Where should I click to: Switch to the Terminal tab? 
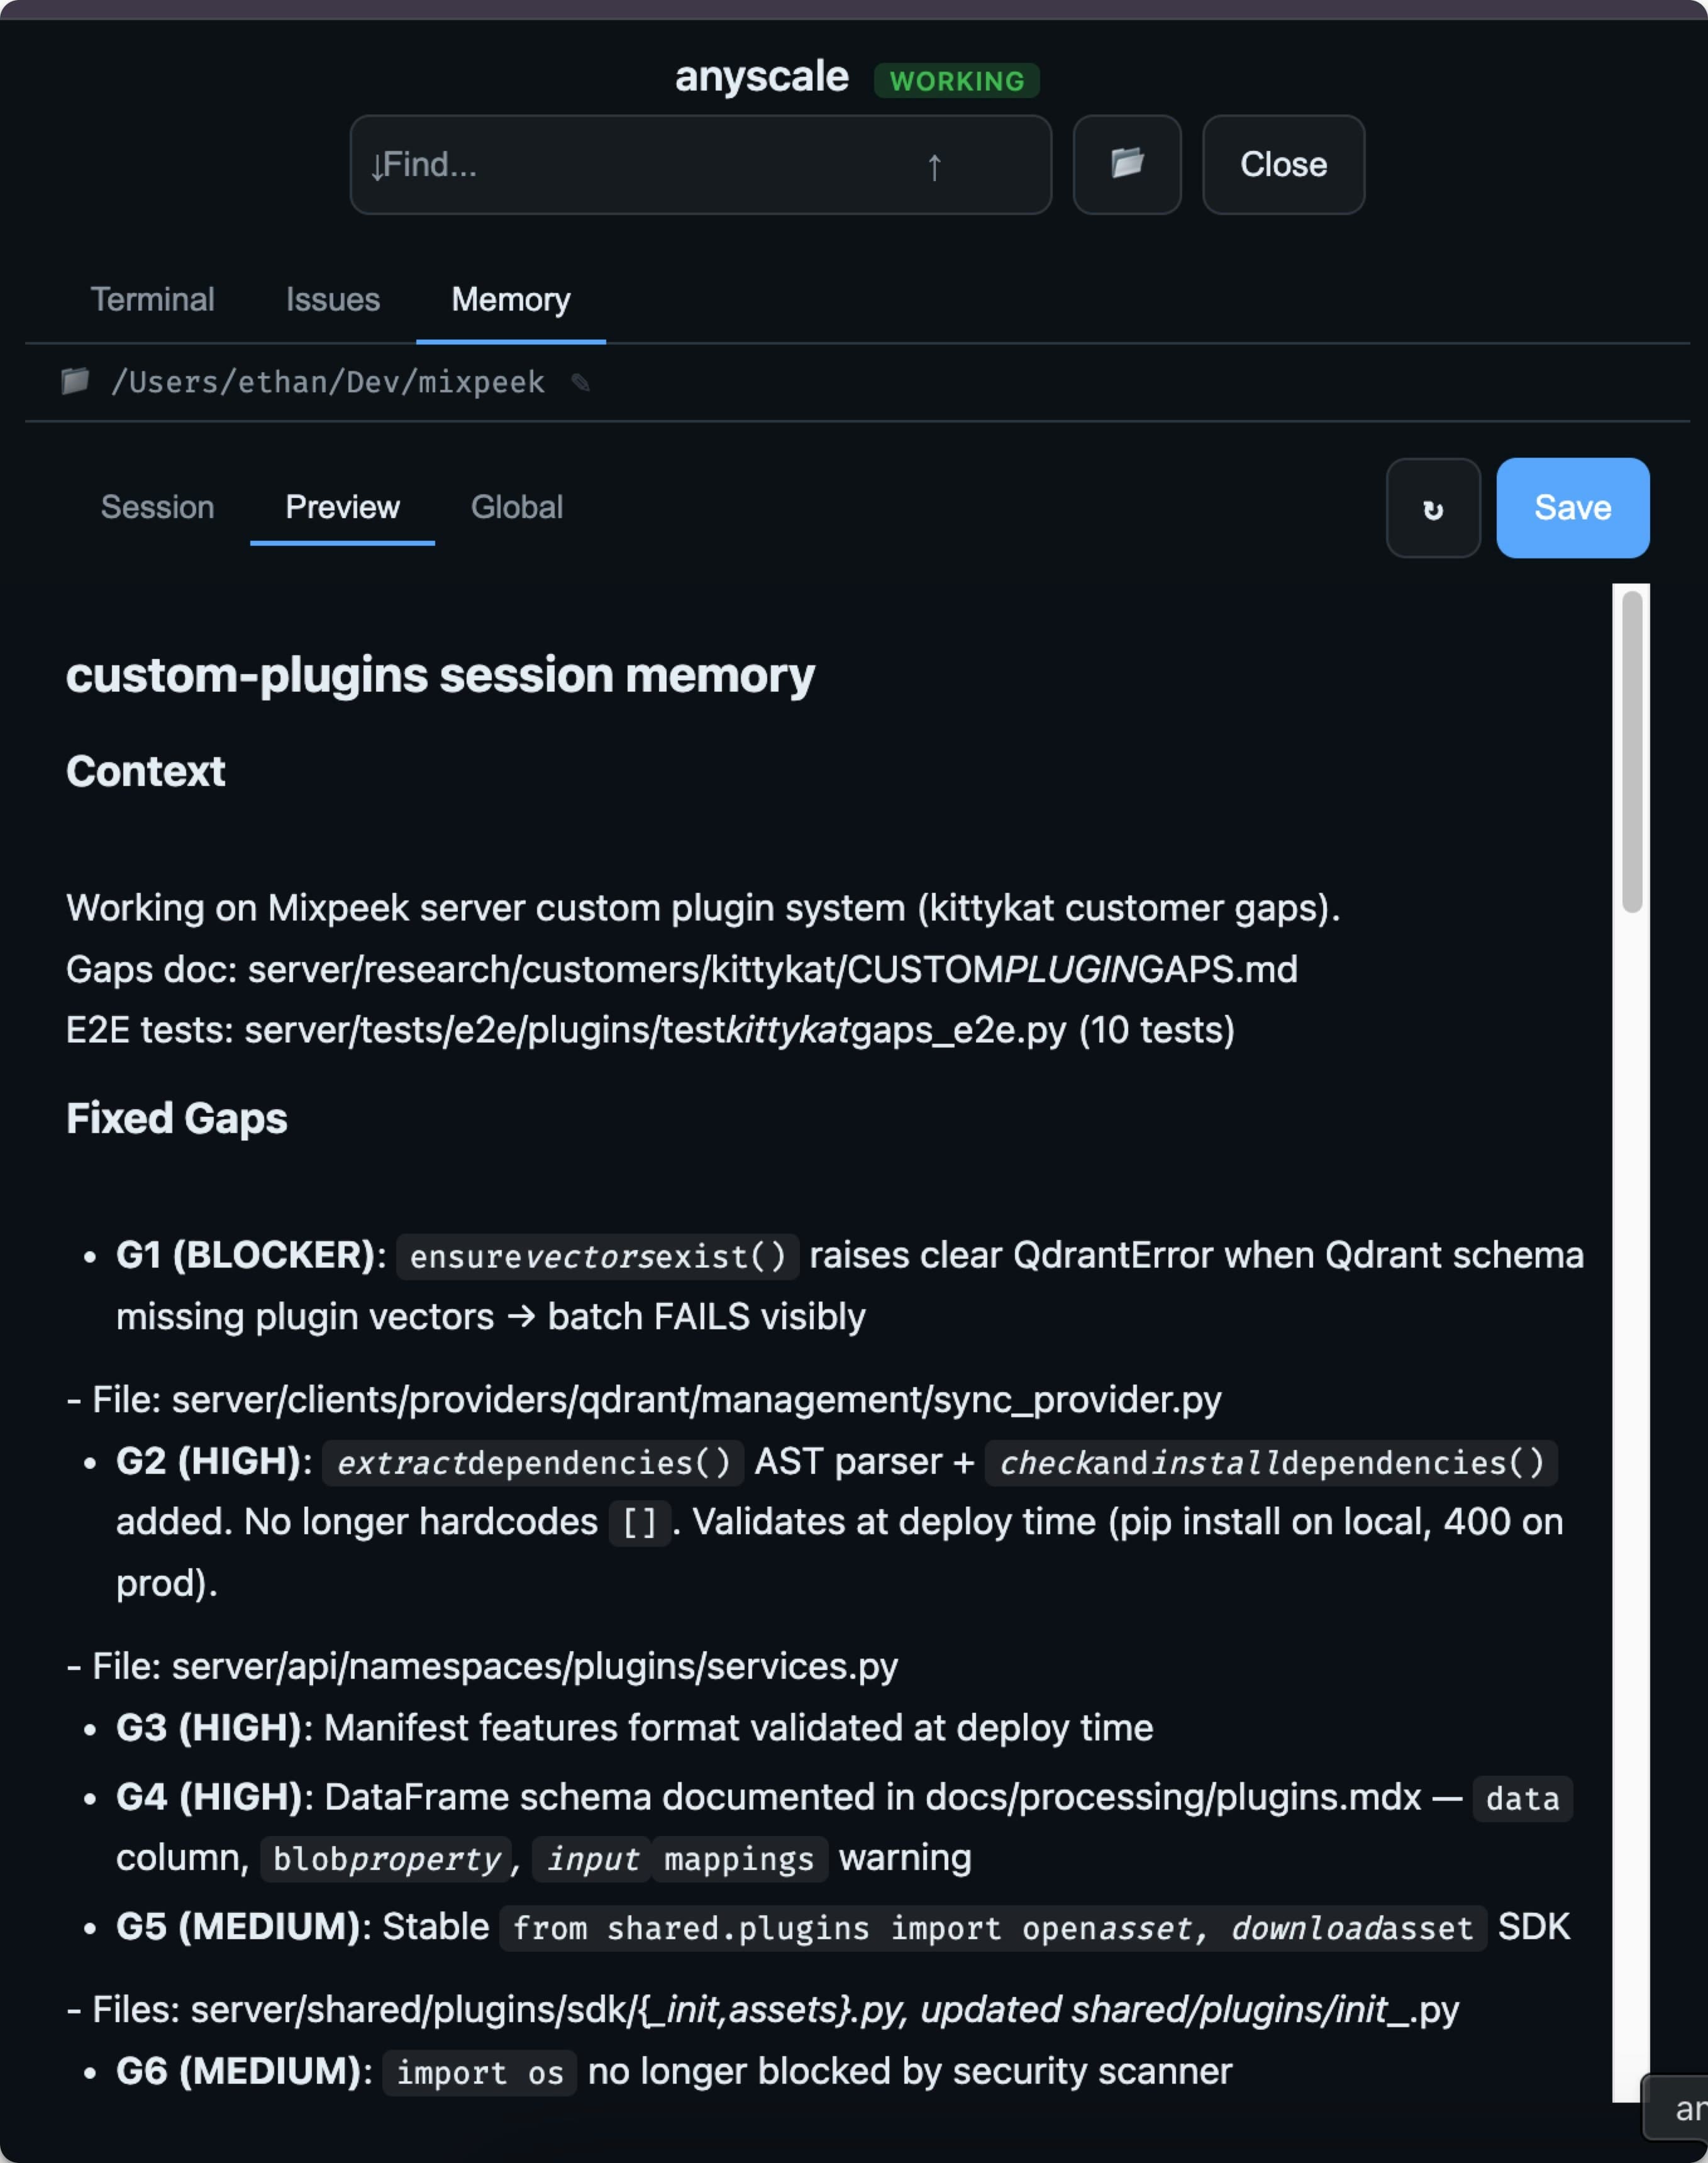(x=153, y=299)
